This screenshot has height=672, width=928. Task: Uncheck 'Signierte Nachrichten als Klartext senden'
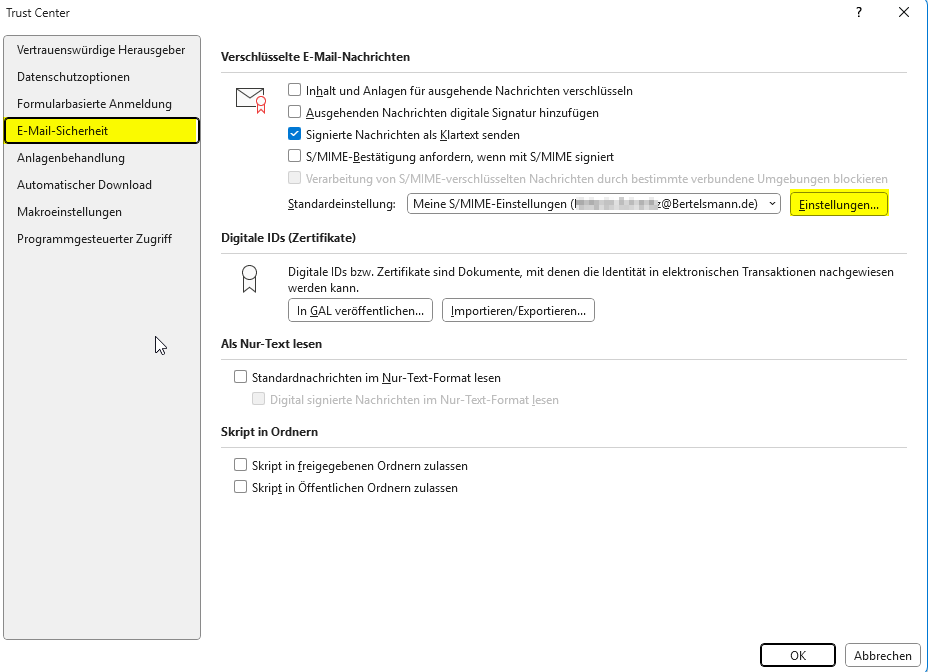(294, 134)
